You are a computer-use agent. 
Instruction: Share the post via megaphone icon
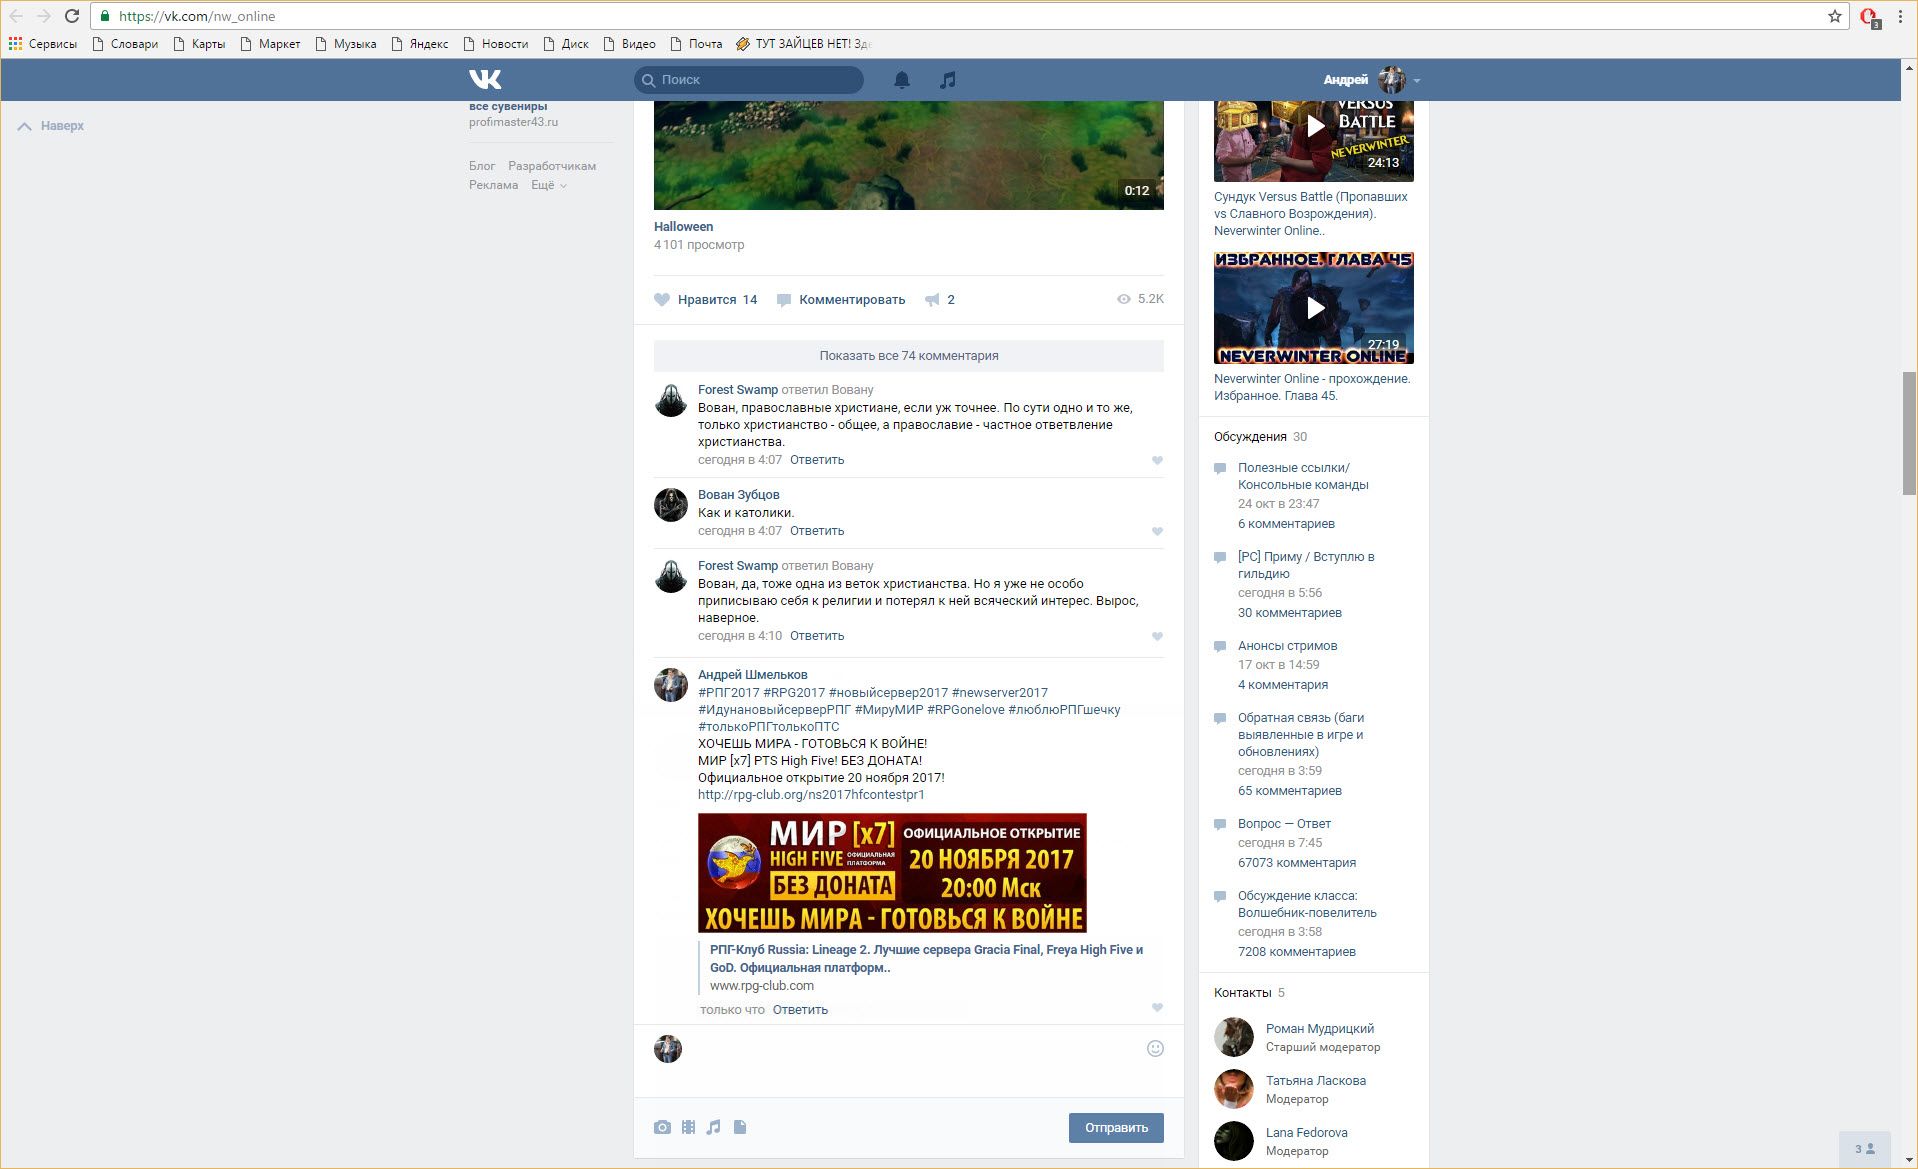pyautogui.click(x=932, y=300)
